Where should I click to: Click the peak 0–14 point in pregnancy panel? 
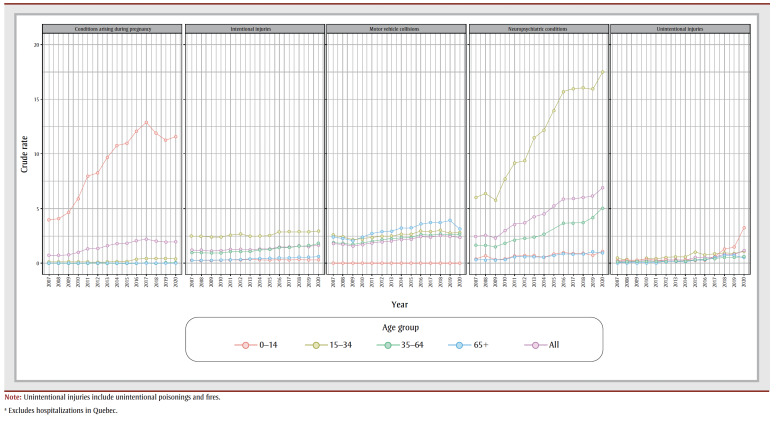point(146,123)
